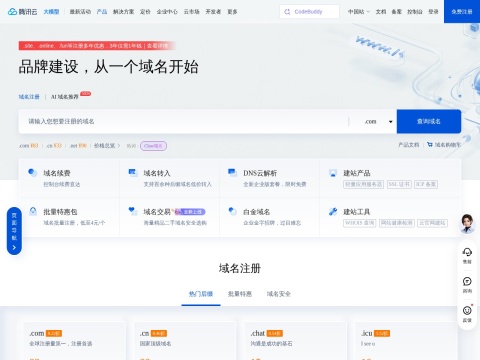
Task: Expand the 页面导航 side tab
Action: click(14, 231)
